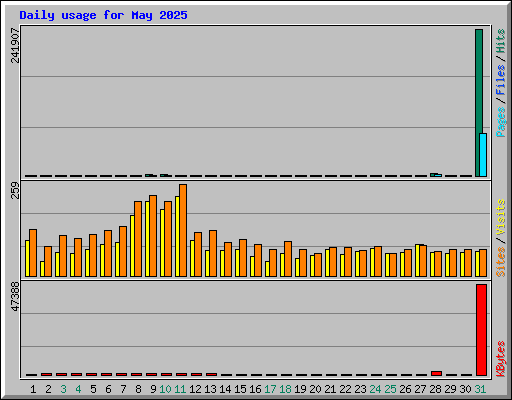Click the 'KBytes' legend label

[500, 359]
